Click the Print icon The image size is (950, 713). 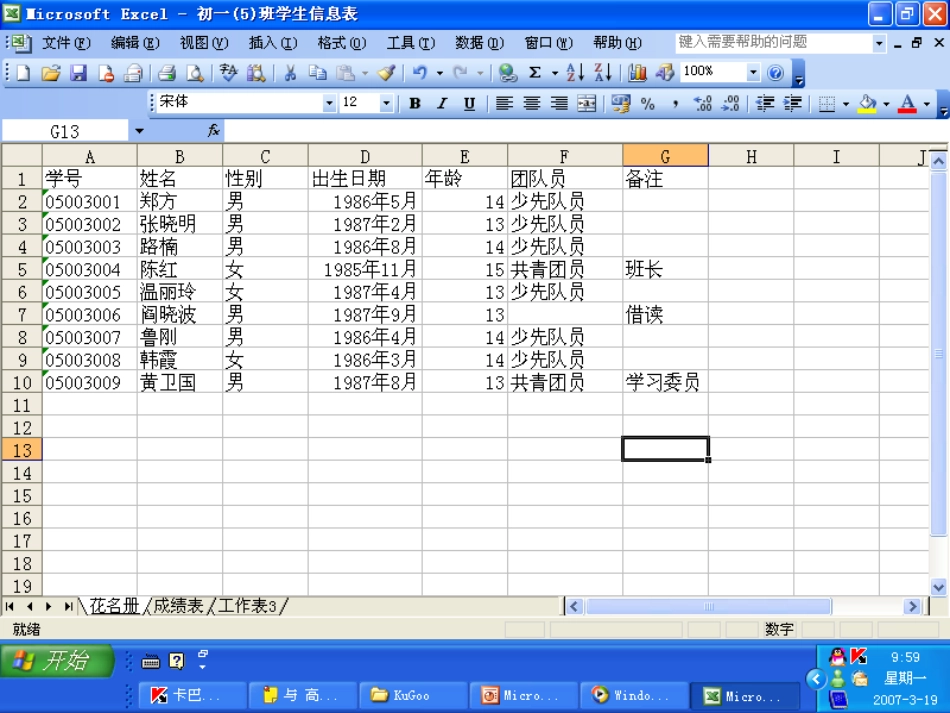point(167,73)
